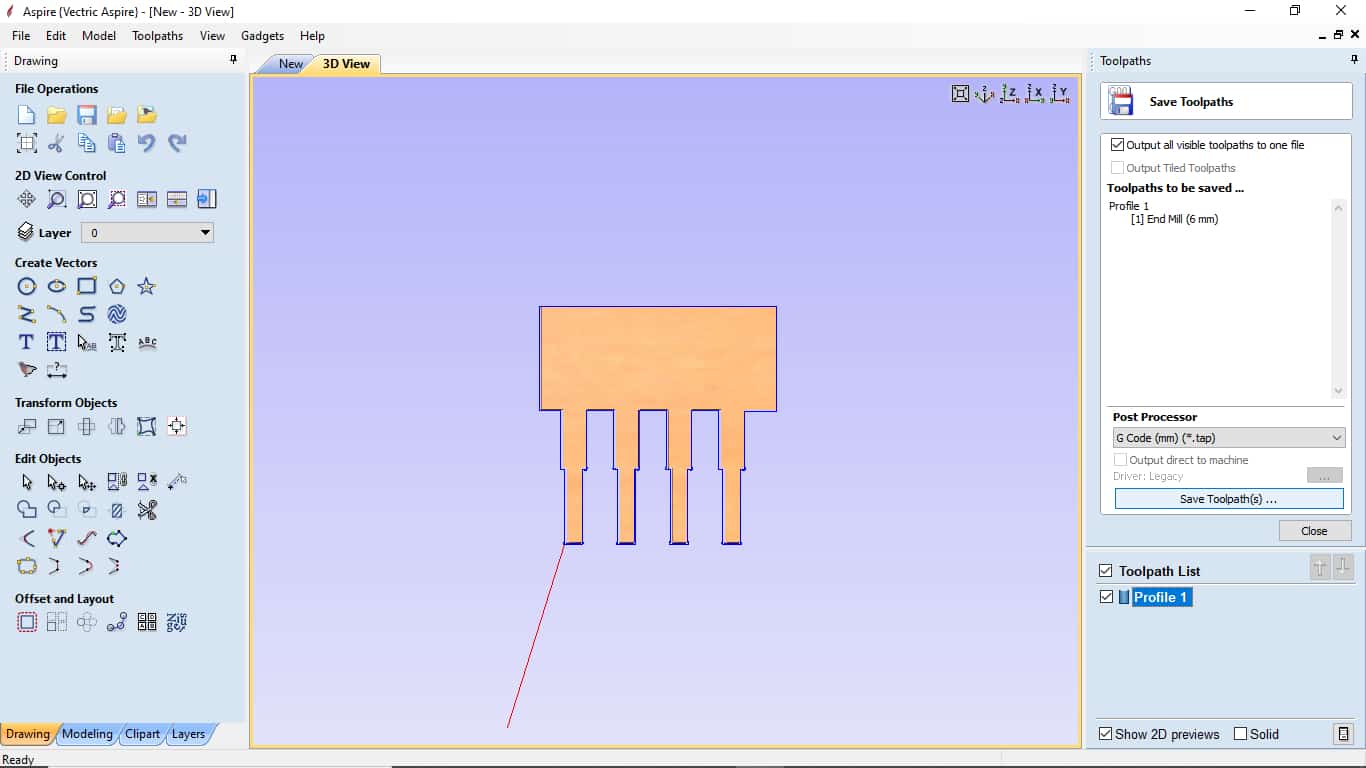
Task: Click the isometric view icon
Action: (985, 93)
